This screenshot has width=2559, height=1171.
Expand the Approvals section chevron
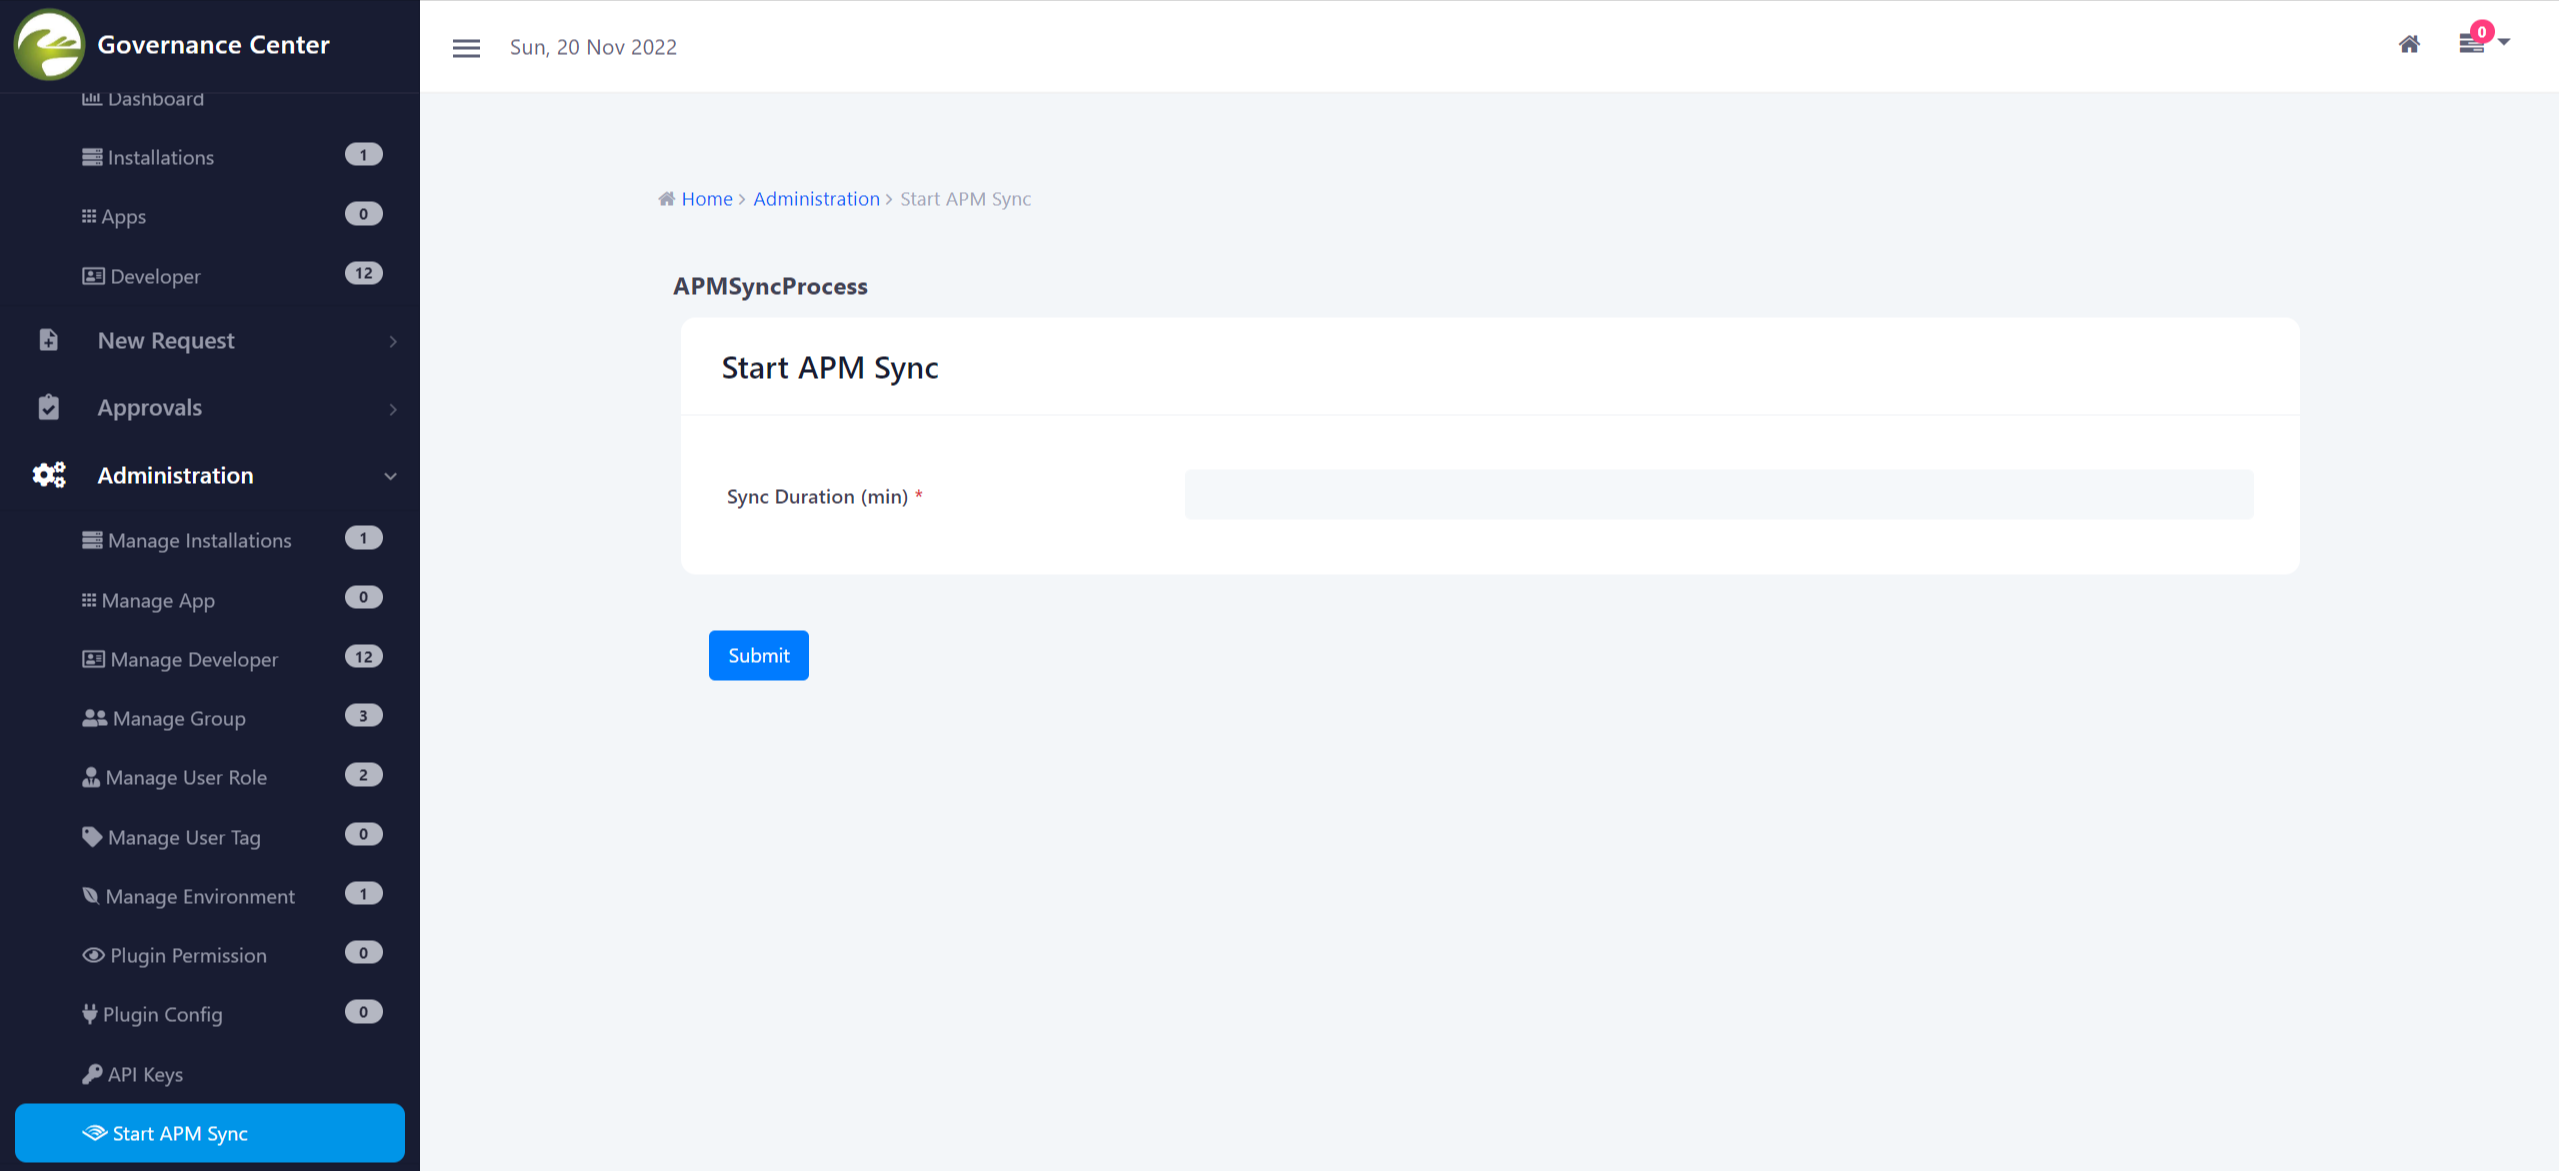pyautogui.click(x=393, y=409)
